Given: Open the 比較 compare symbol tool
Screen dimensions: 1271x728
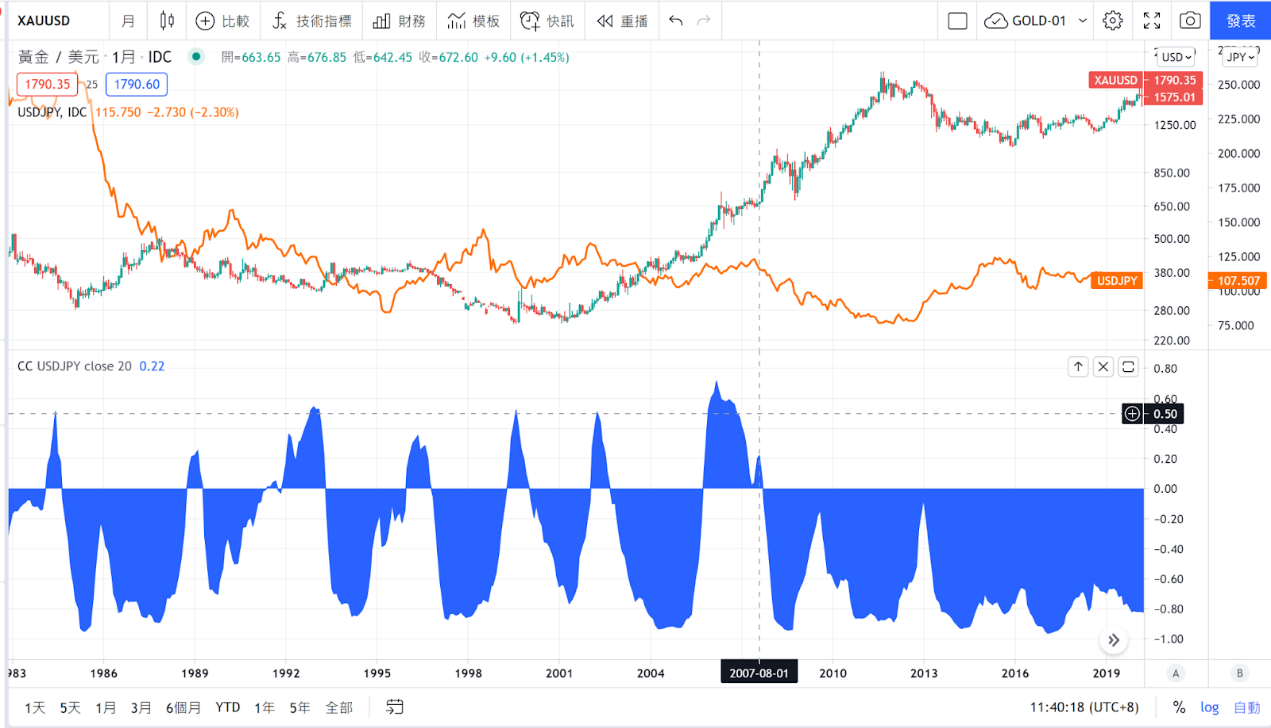Looking at the screenshot, I should click(x=222, y=20).
